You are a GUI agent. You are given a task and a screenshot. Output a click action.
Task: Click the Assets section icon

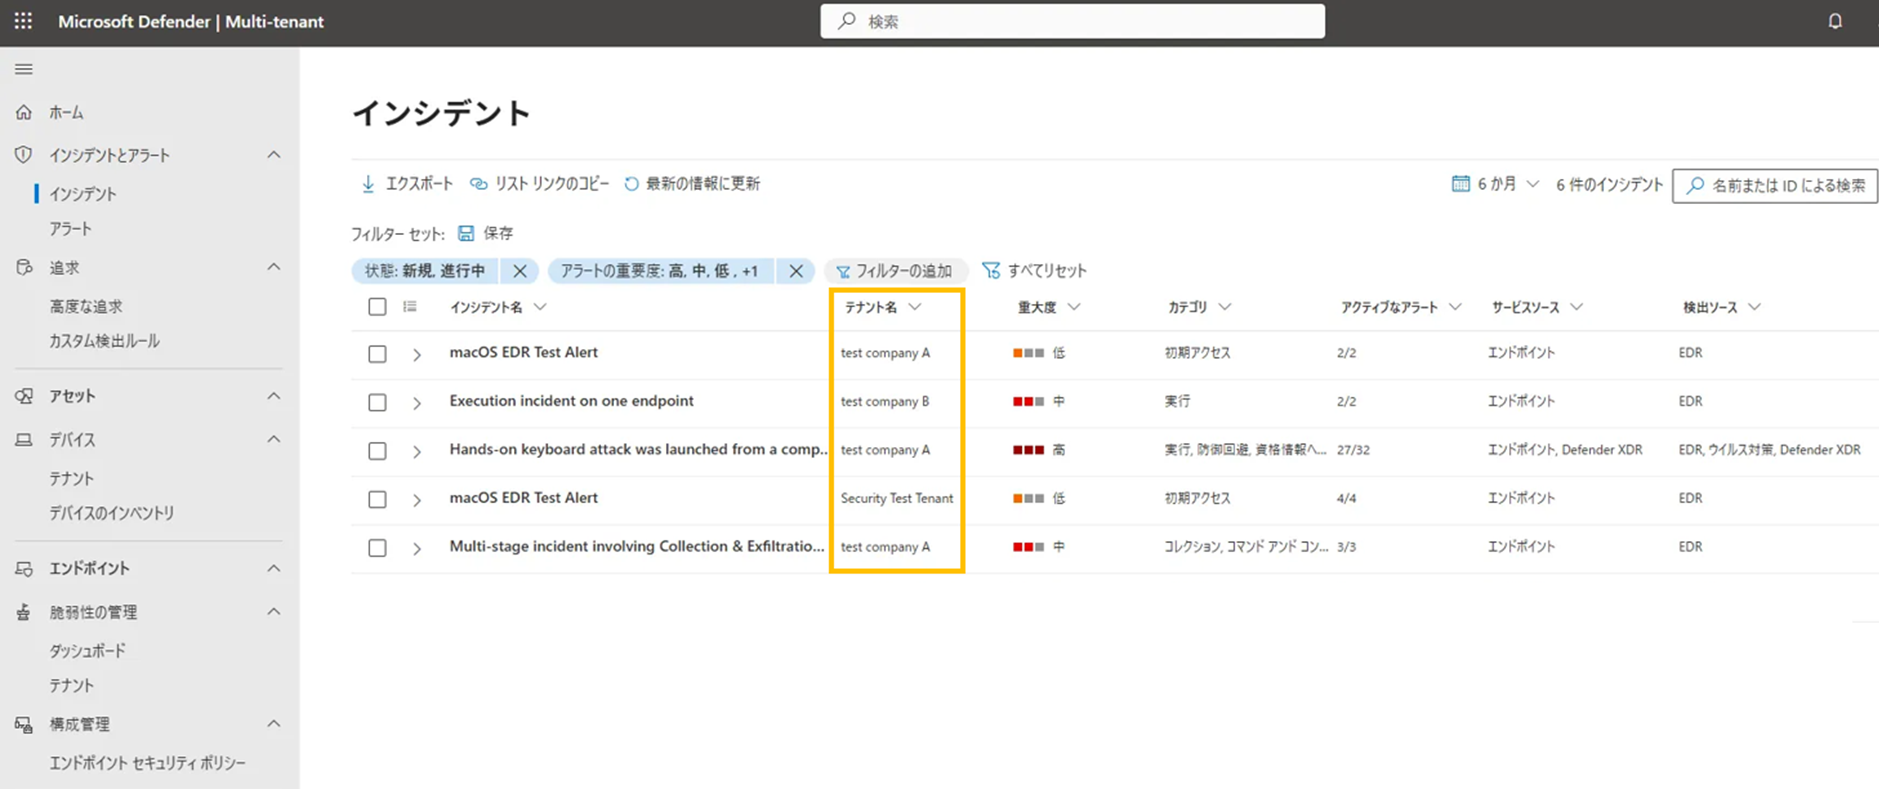23,396
